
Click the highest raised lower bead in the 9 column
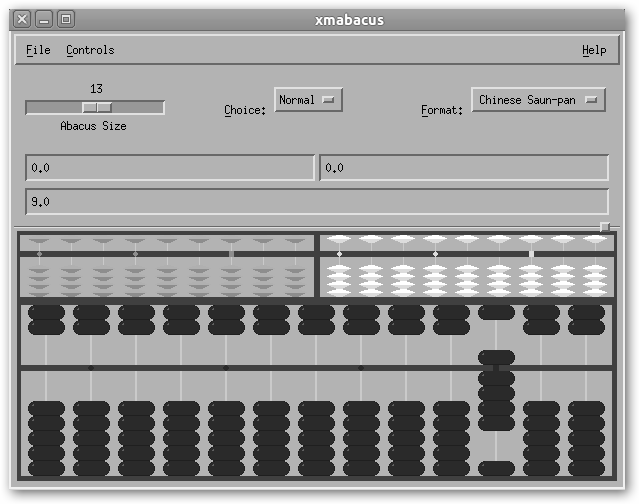pyautogui.click(x=497, y=378)
